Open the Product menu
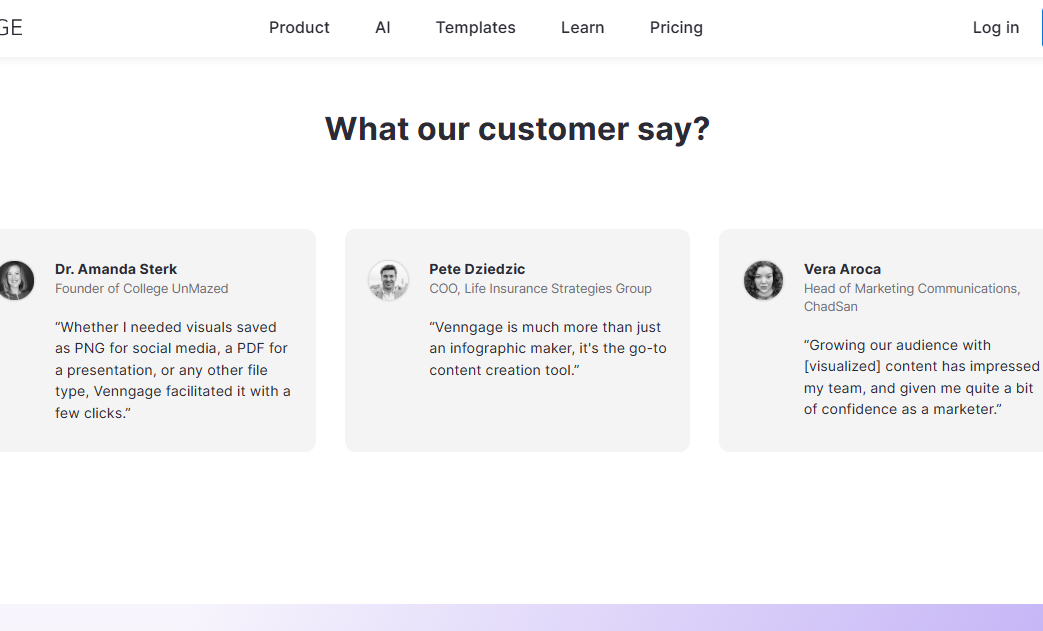This screenshot has height=631, width=1043. click(x=299, y=27)
